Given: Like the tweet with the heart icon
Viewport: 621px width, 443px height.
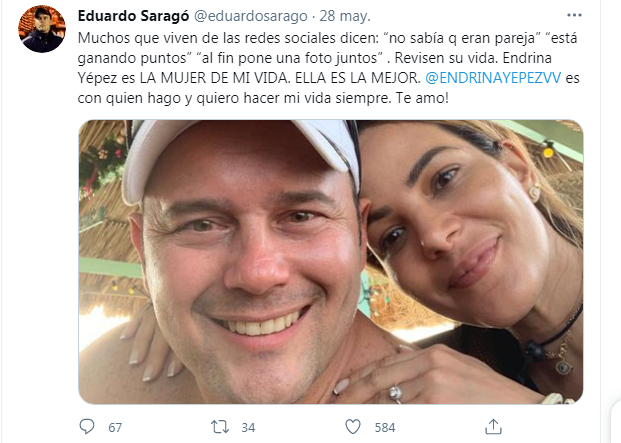Looking at the screenshot, I should click(x=353, y=427).
